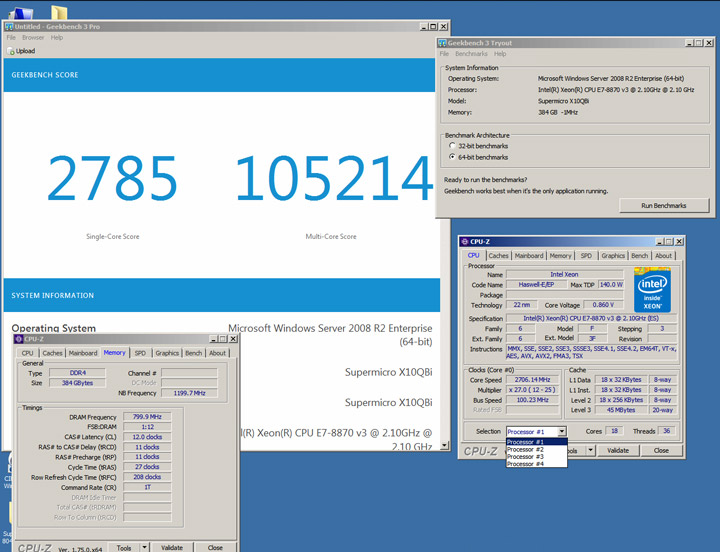
Task: Click the Upload toolbar icon in Geekbench
Action: [12, 51]
